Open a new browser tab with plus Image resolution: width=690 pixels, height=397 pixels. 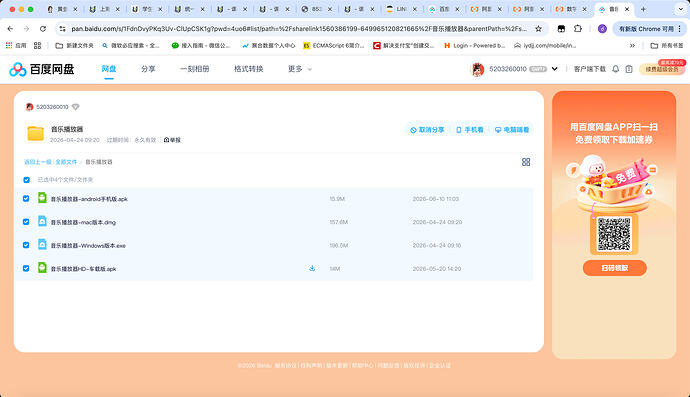(643, 9)
